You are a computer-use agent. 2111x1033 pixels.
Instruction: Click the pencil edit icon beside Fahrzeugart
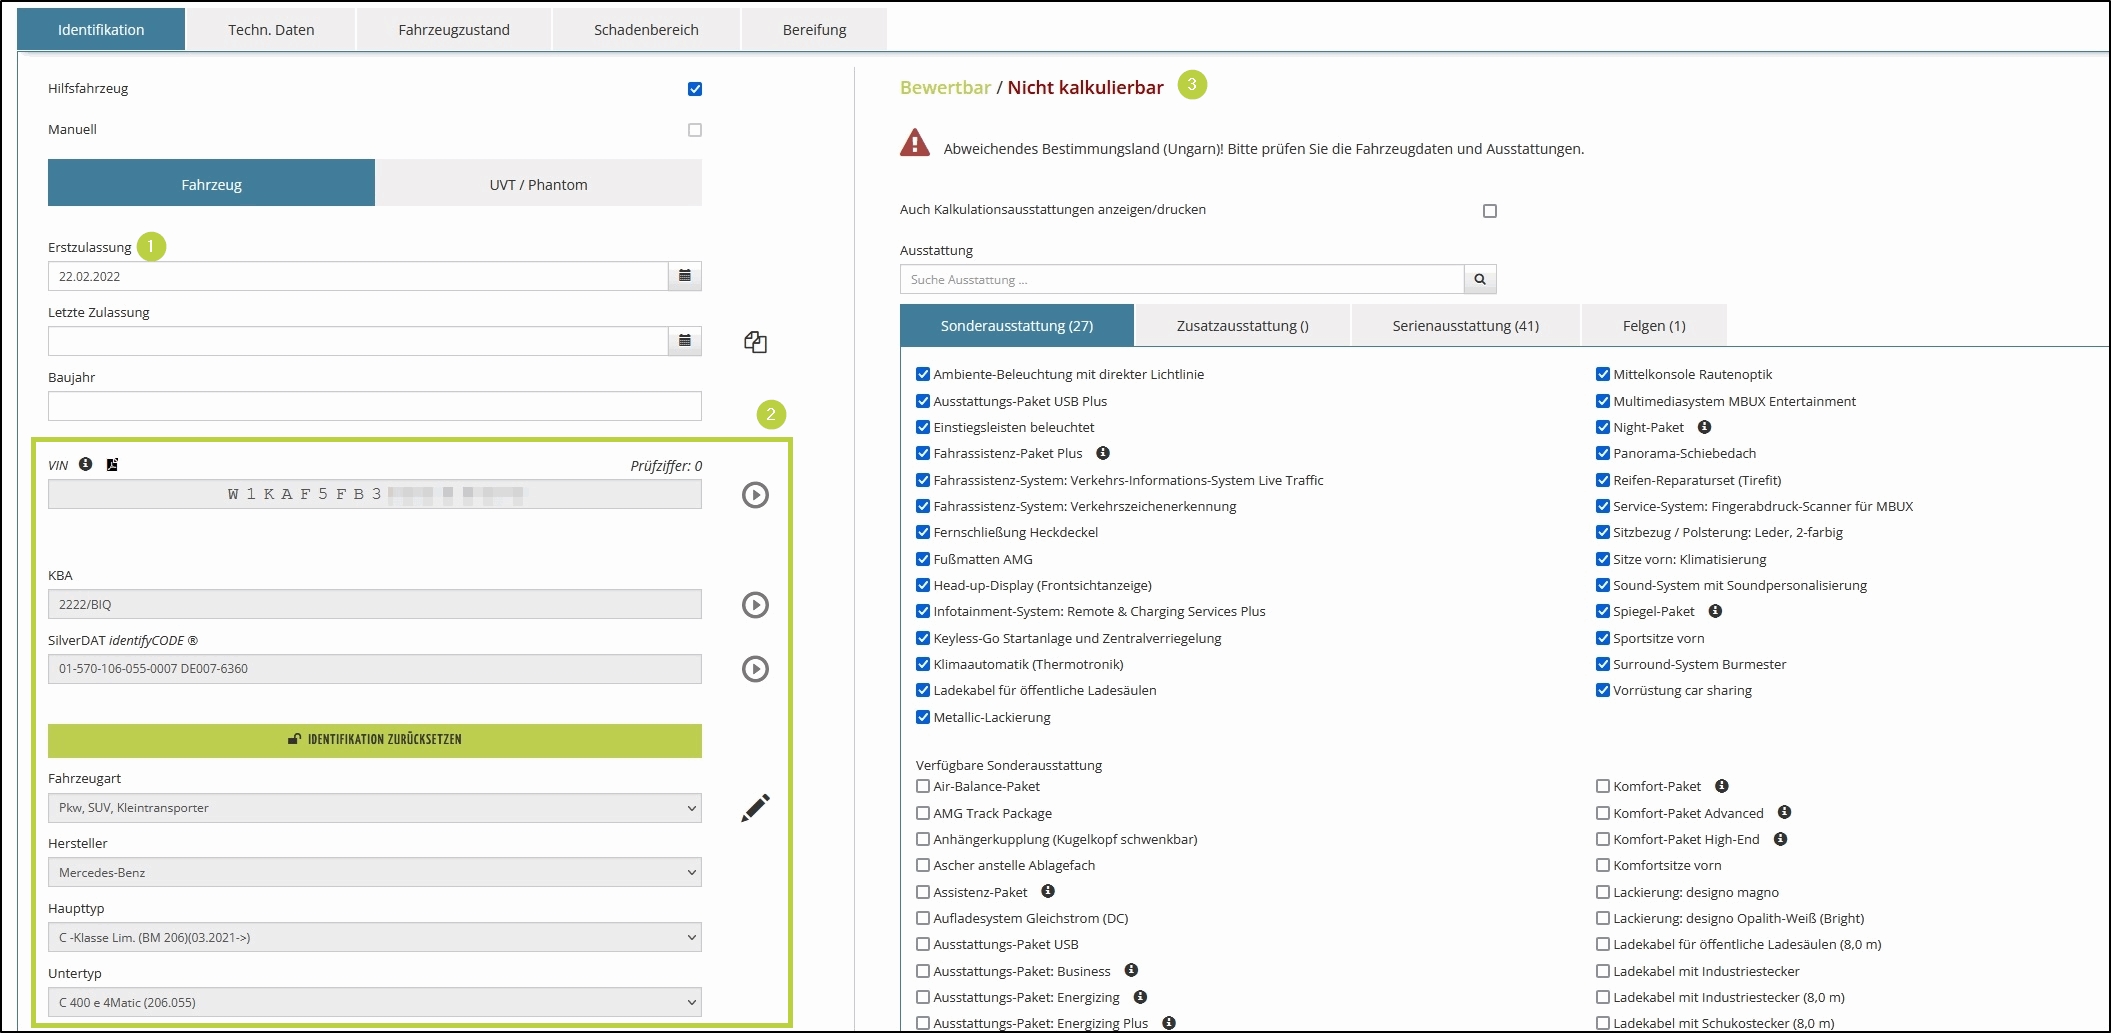coord(755,808)
